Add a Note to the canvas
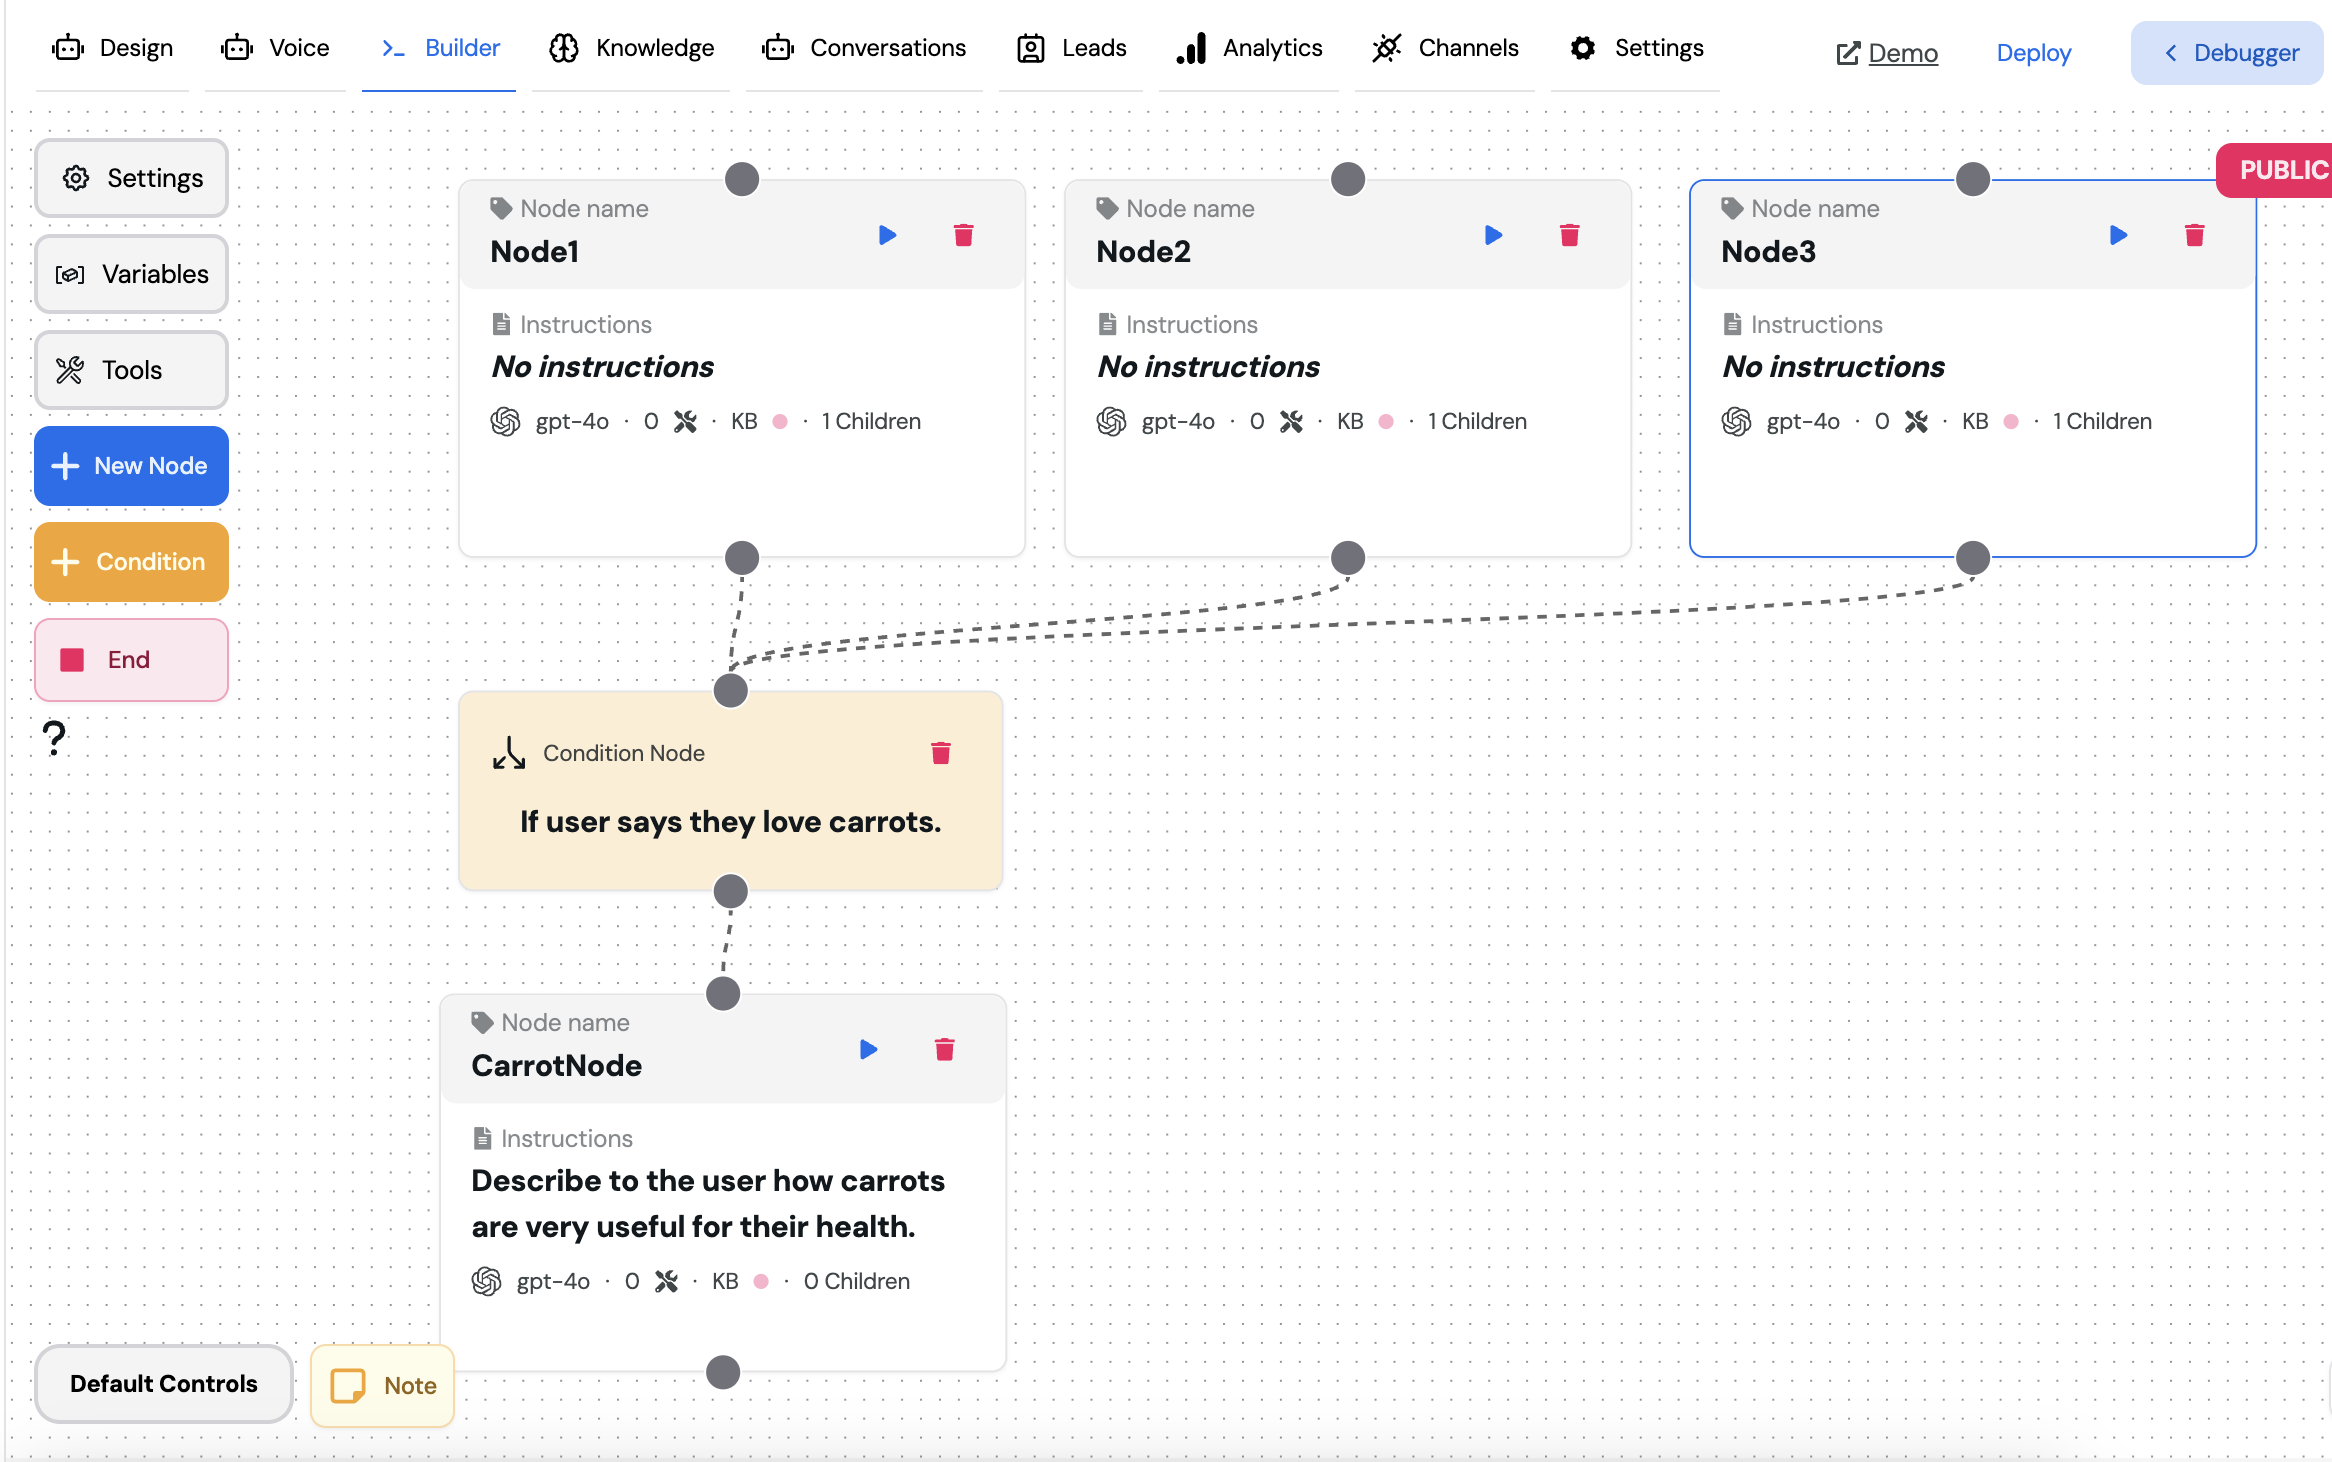 pyautogui.click(x=383, y=1386)
